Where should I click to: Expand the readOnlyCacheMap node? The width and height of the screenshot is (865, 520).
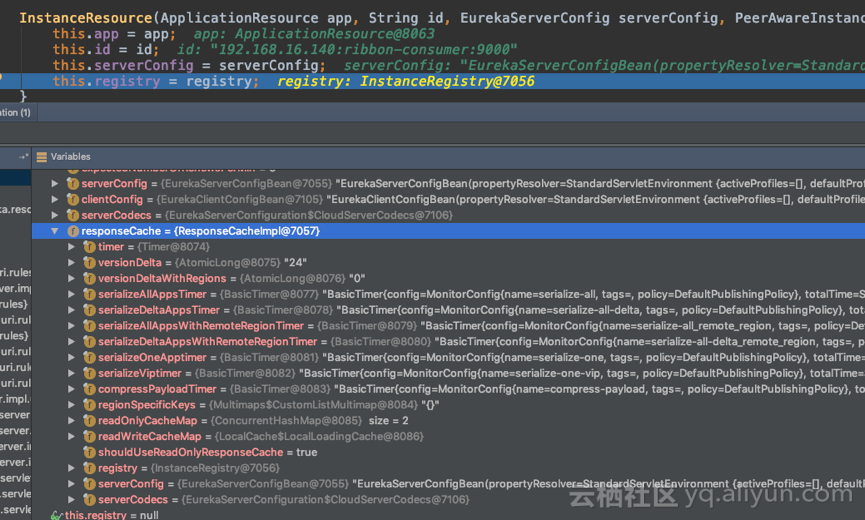(72, 421)
